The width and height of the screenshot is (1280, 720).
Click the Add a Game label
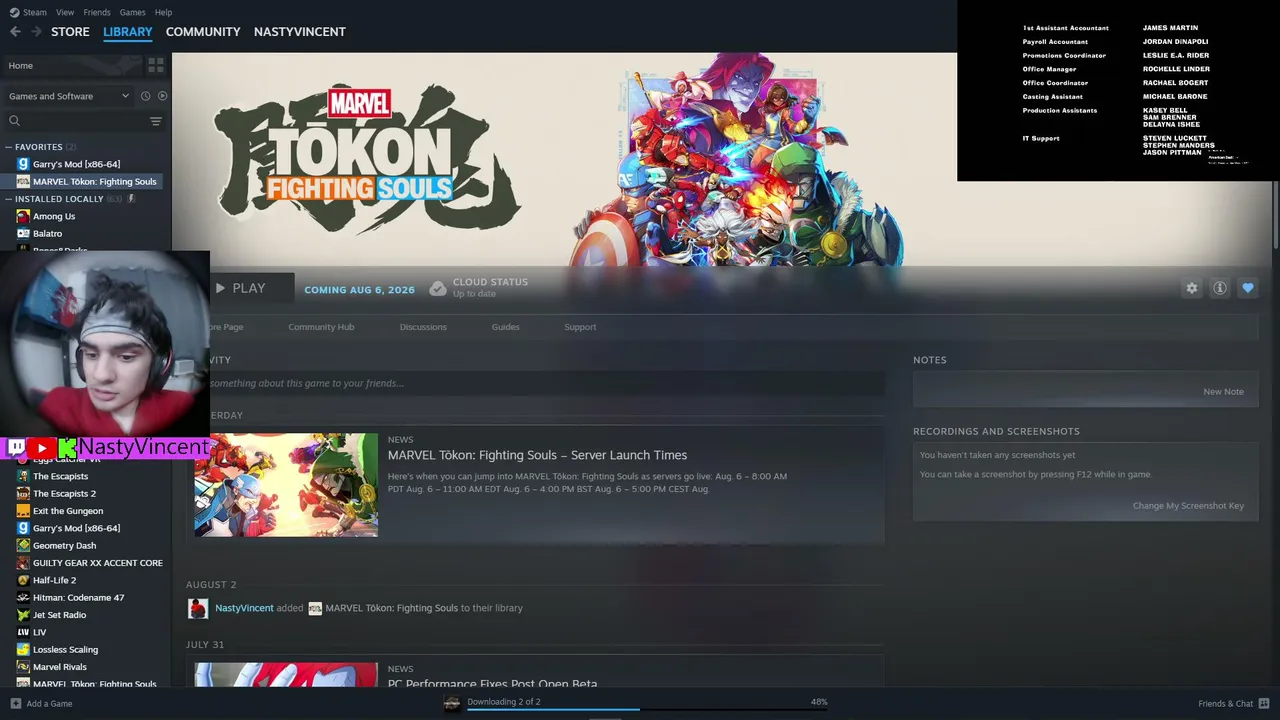(49, 704)
